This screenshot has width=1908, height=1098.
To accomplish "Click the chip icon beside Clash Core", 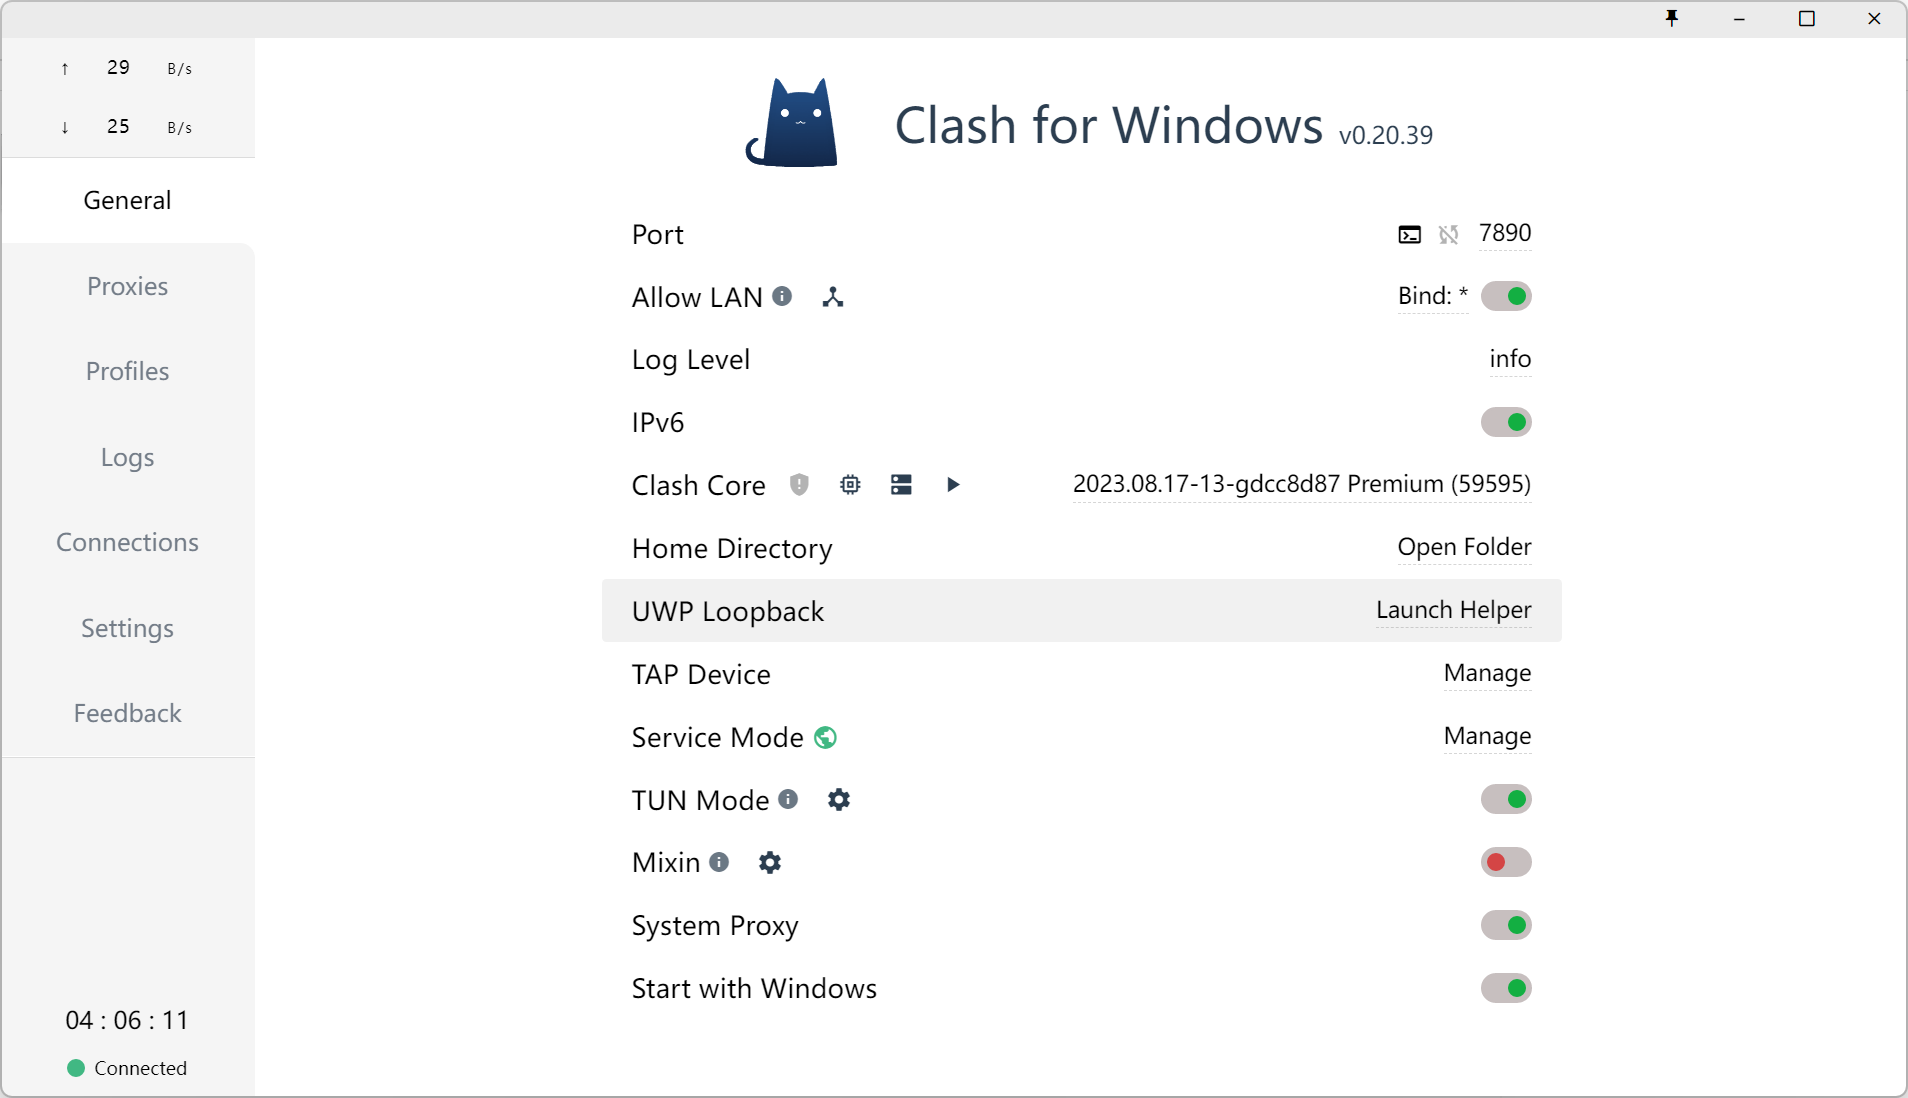I will coord(850,485).
